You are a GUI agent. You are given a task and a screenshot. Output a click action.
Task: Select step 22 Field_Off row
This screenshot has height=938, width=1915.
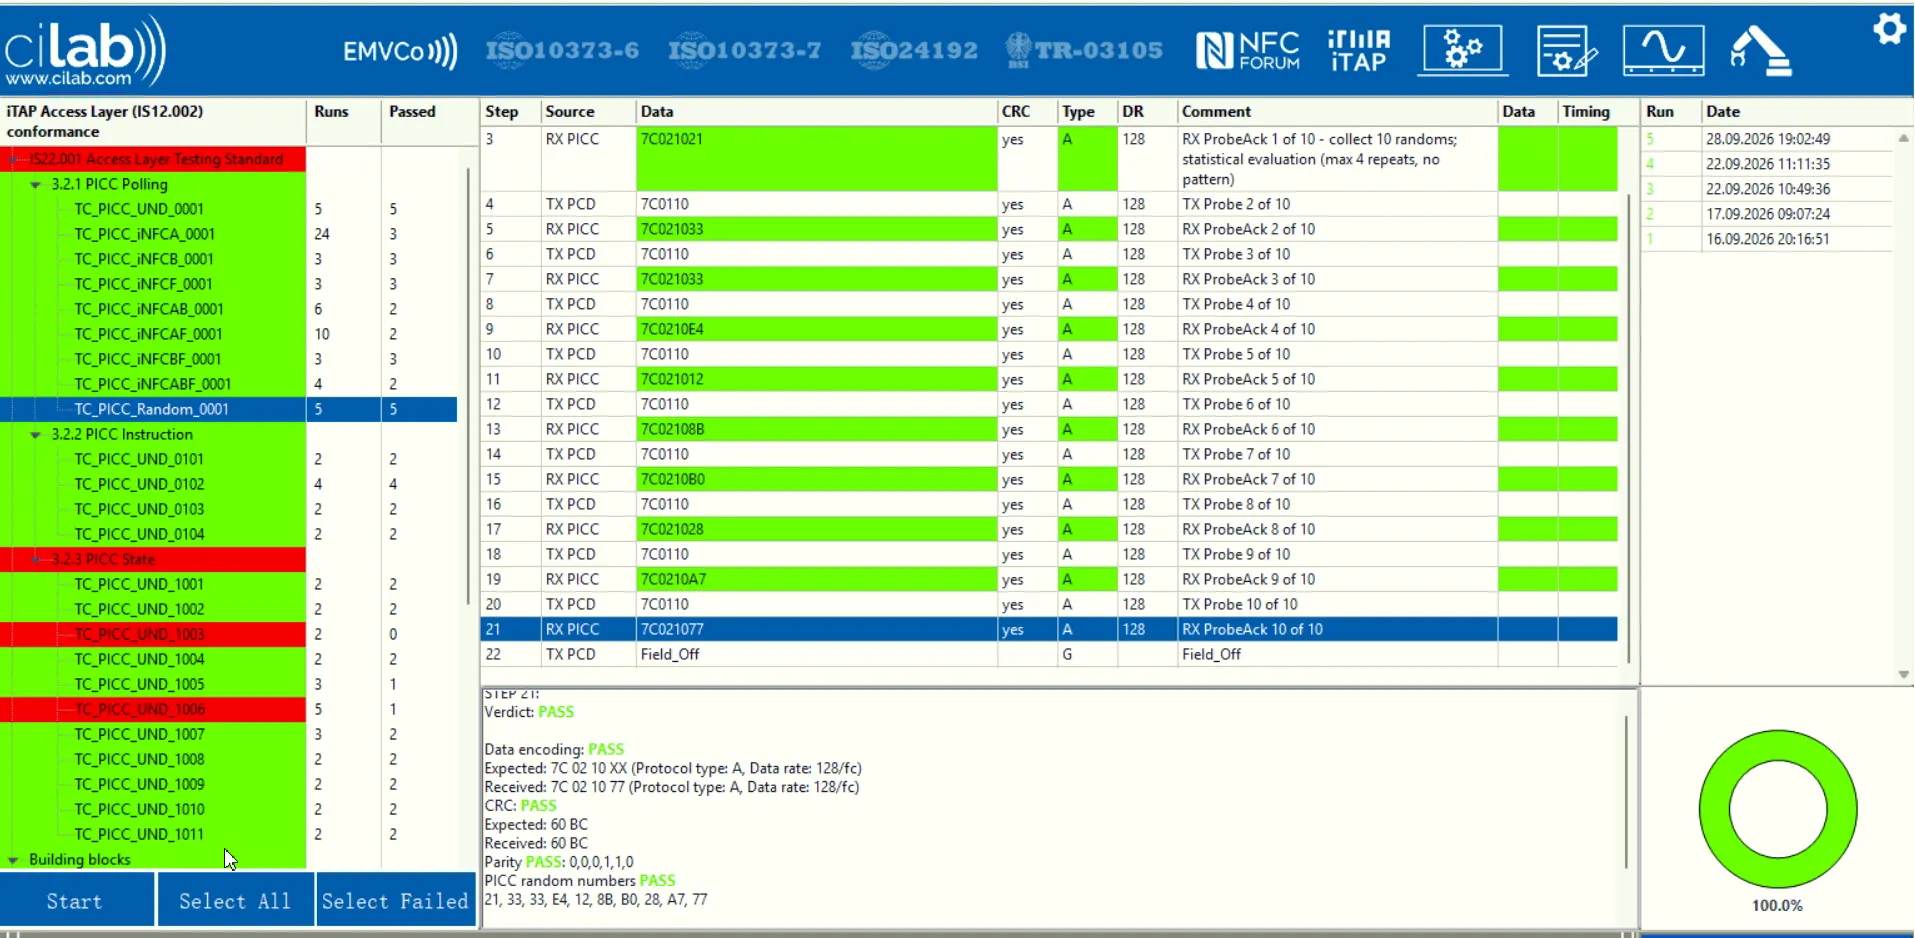click(1049, 654)
